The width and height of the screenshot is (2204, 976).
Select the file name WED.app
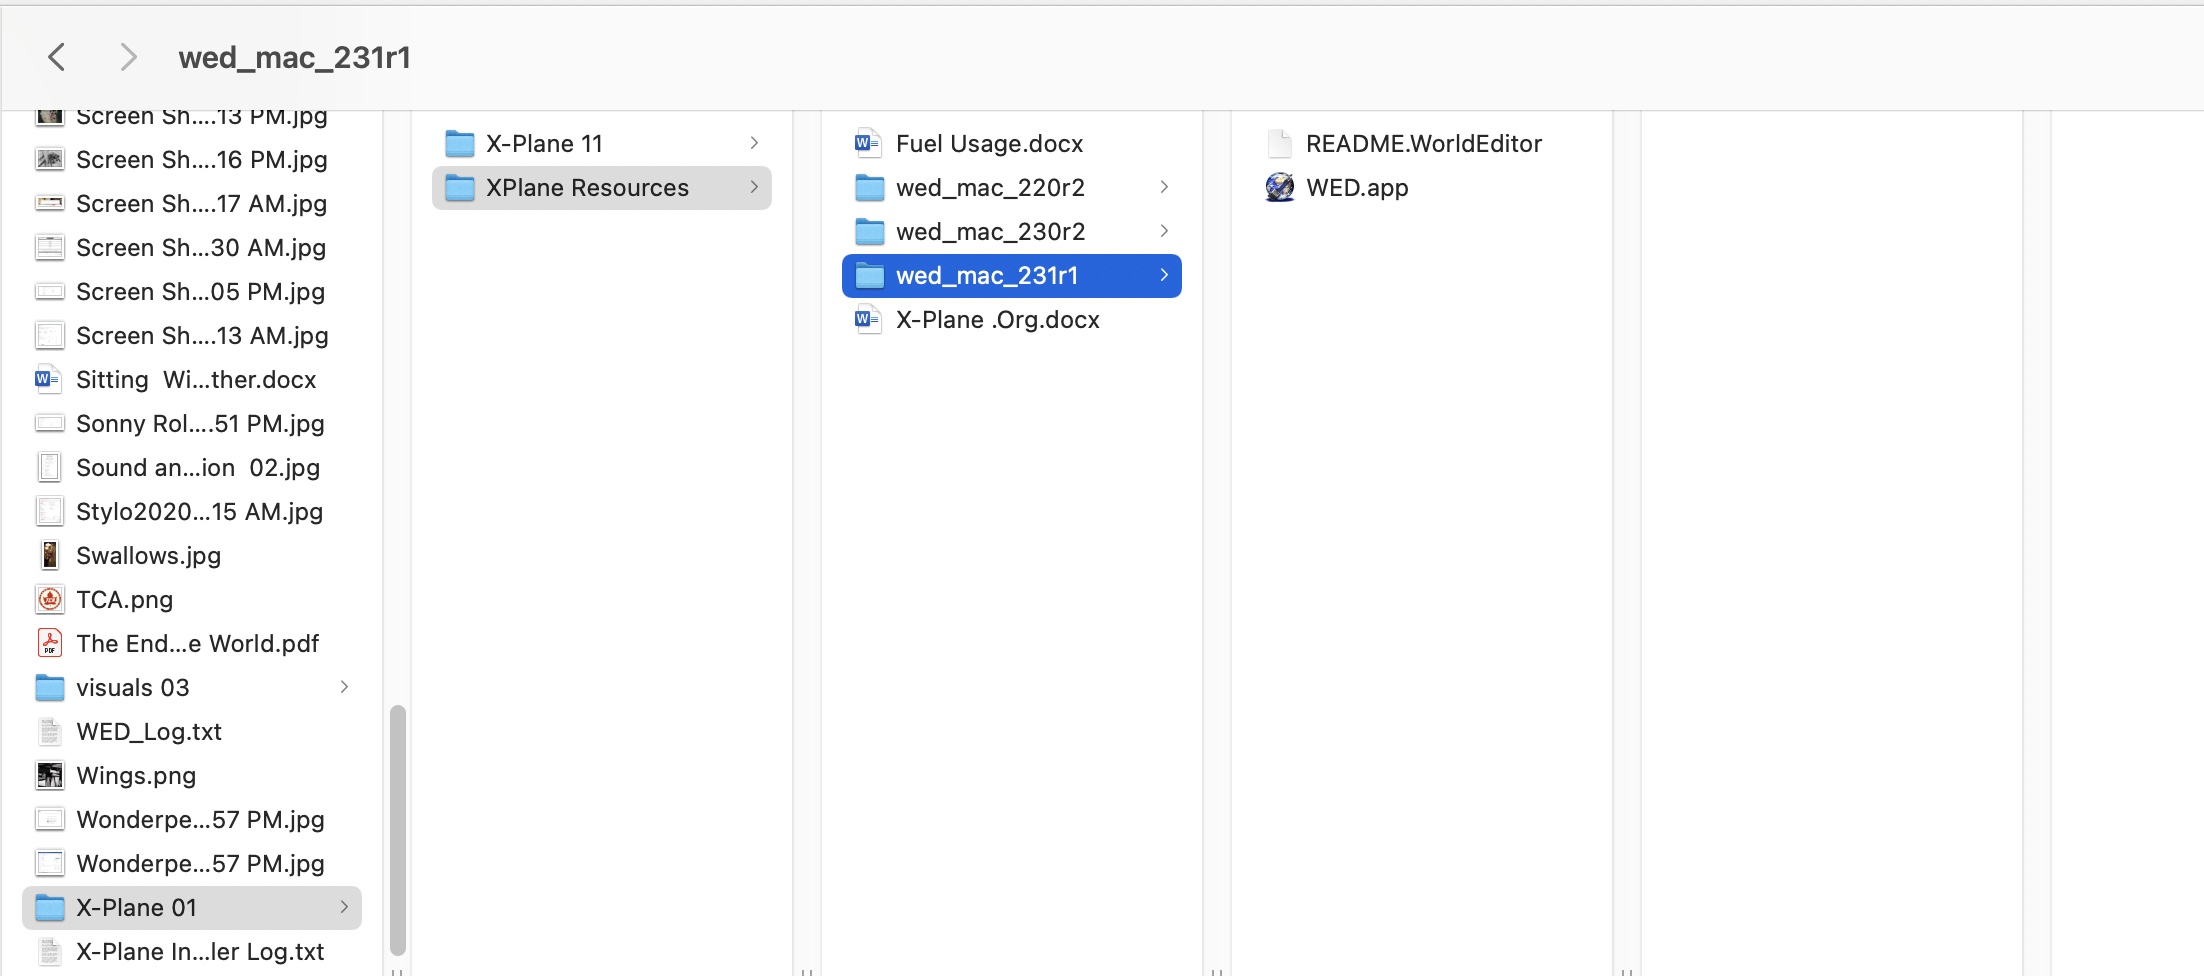point(1357,187)
